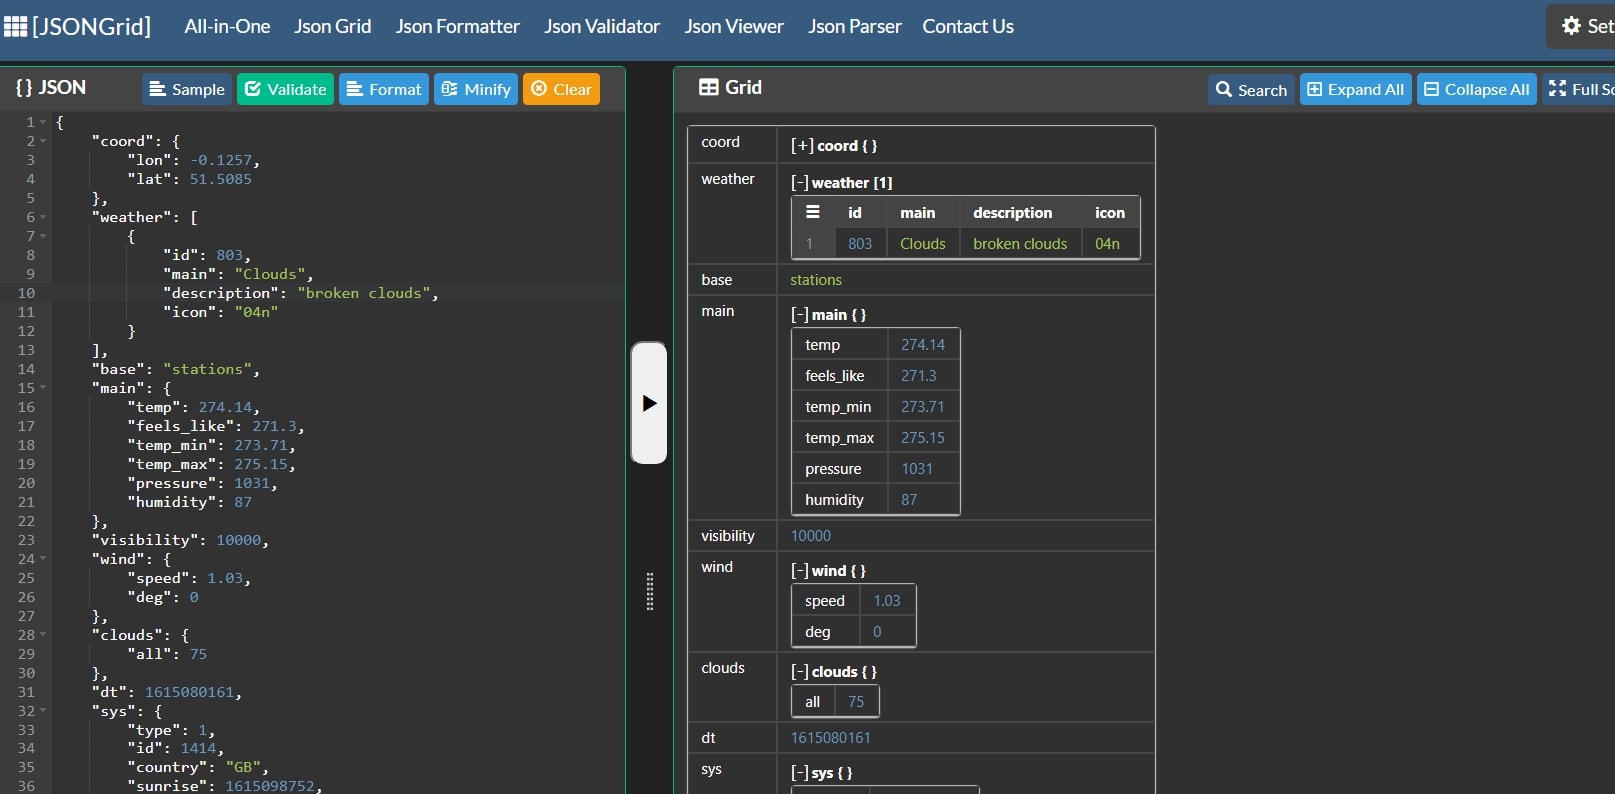Collapse the main object in grid
The image size is (1615, 794).
click(x=799, y=315)
